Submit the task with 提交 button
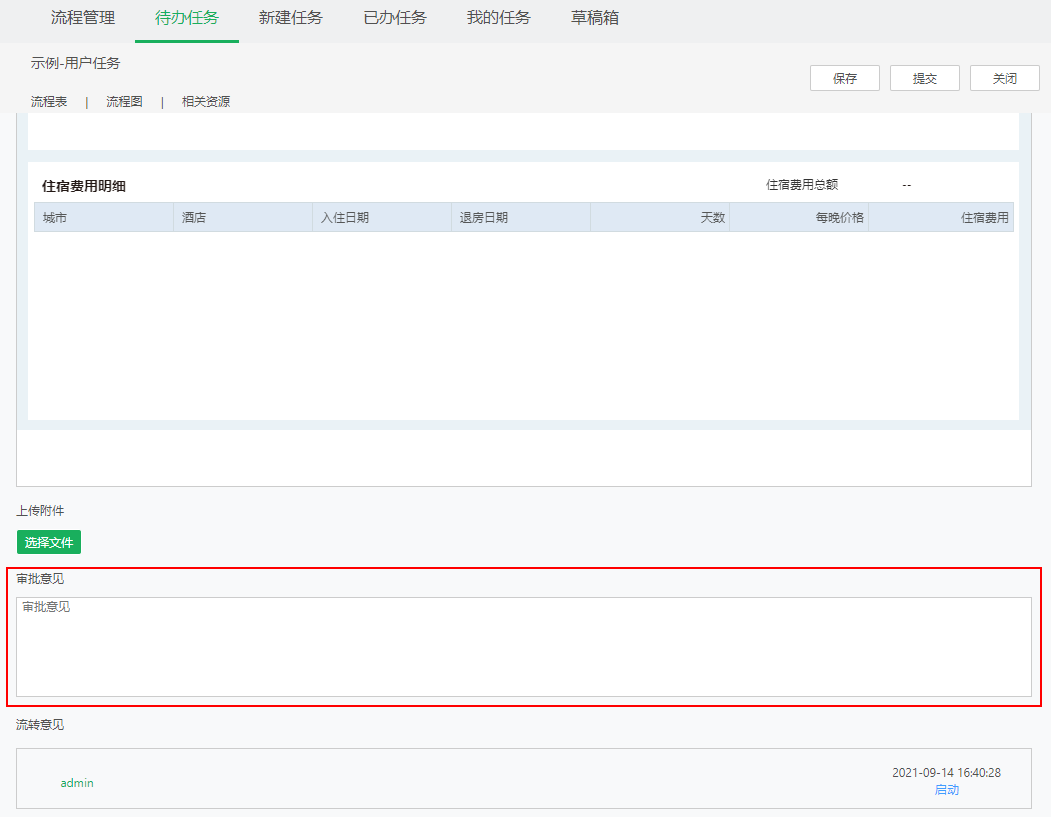The image size is (1051, 817). click(x=925, y=78)
